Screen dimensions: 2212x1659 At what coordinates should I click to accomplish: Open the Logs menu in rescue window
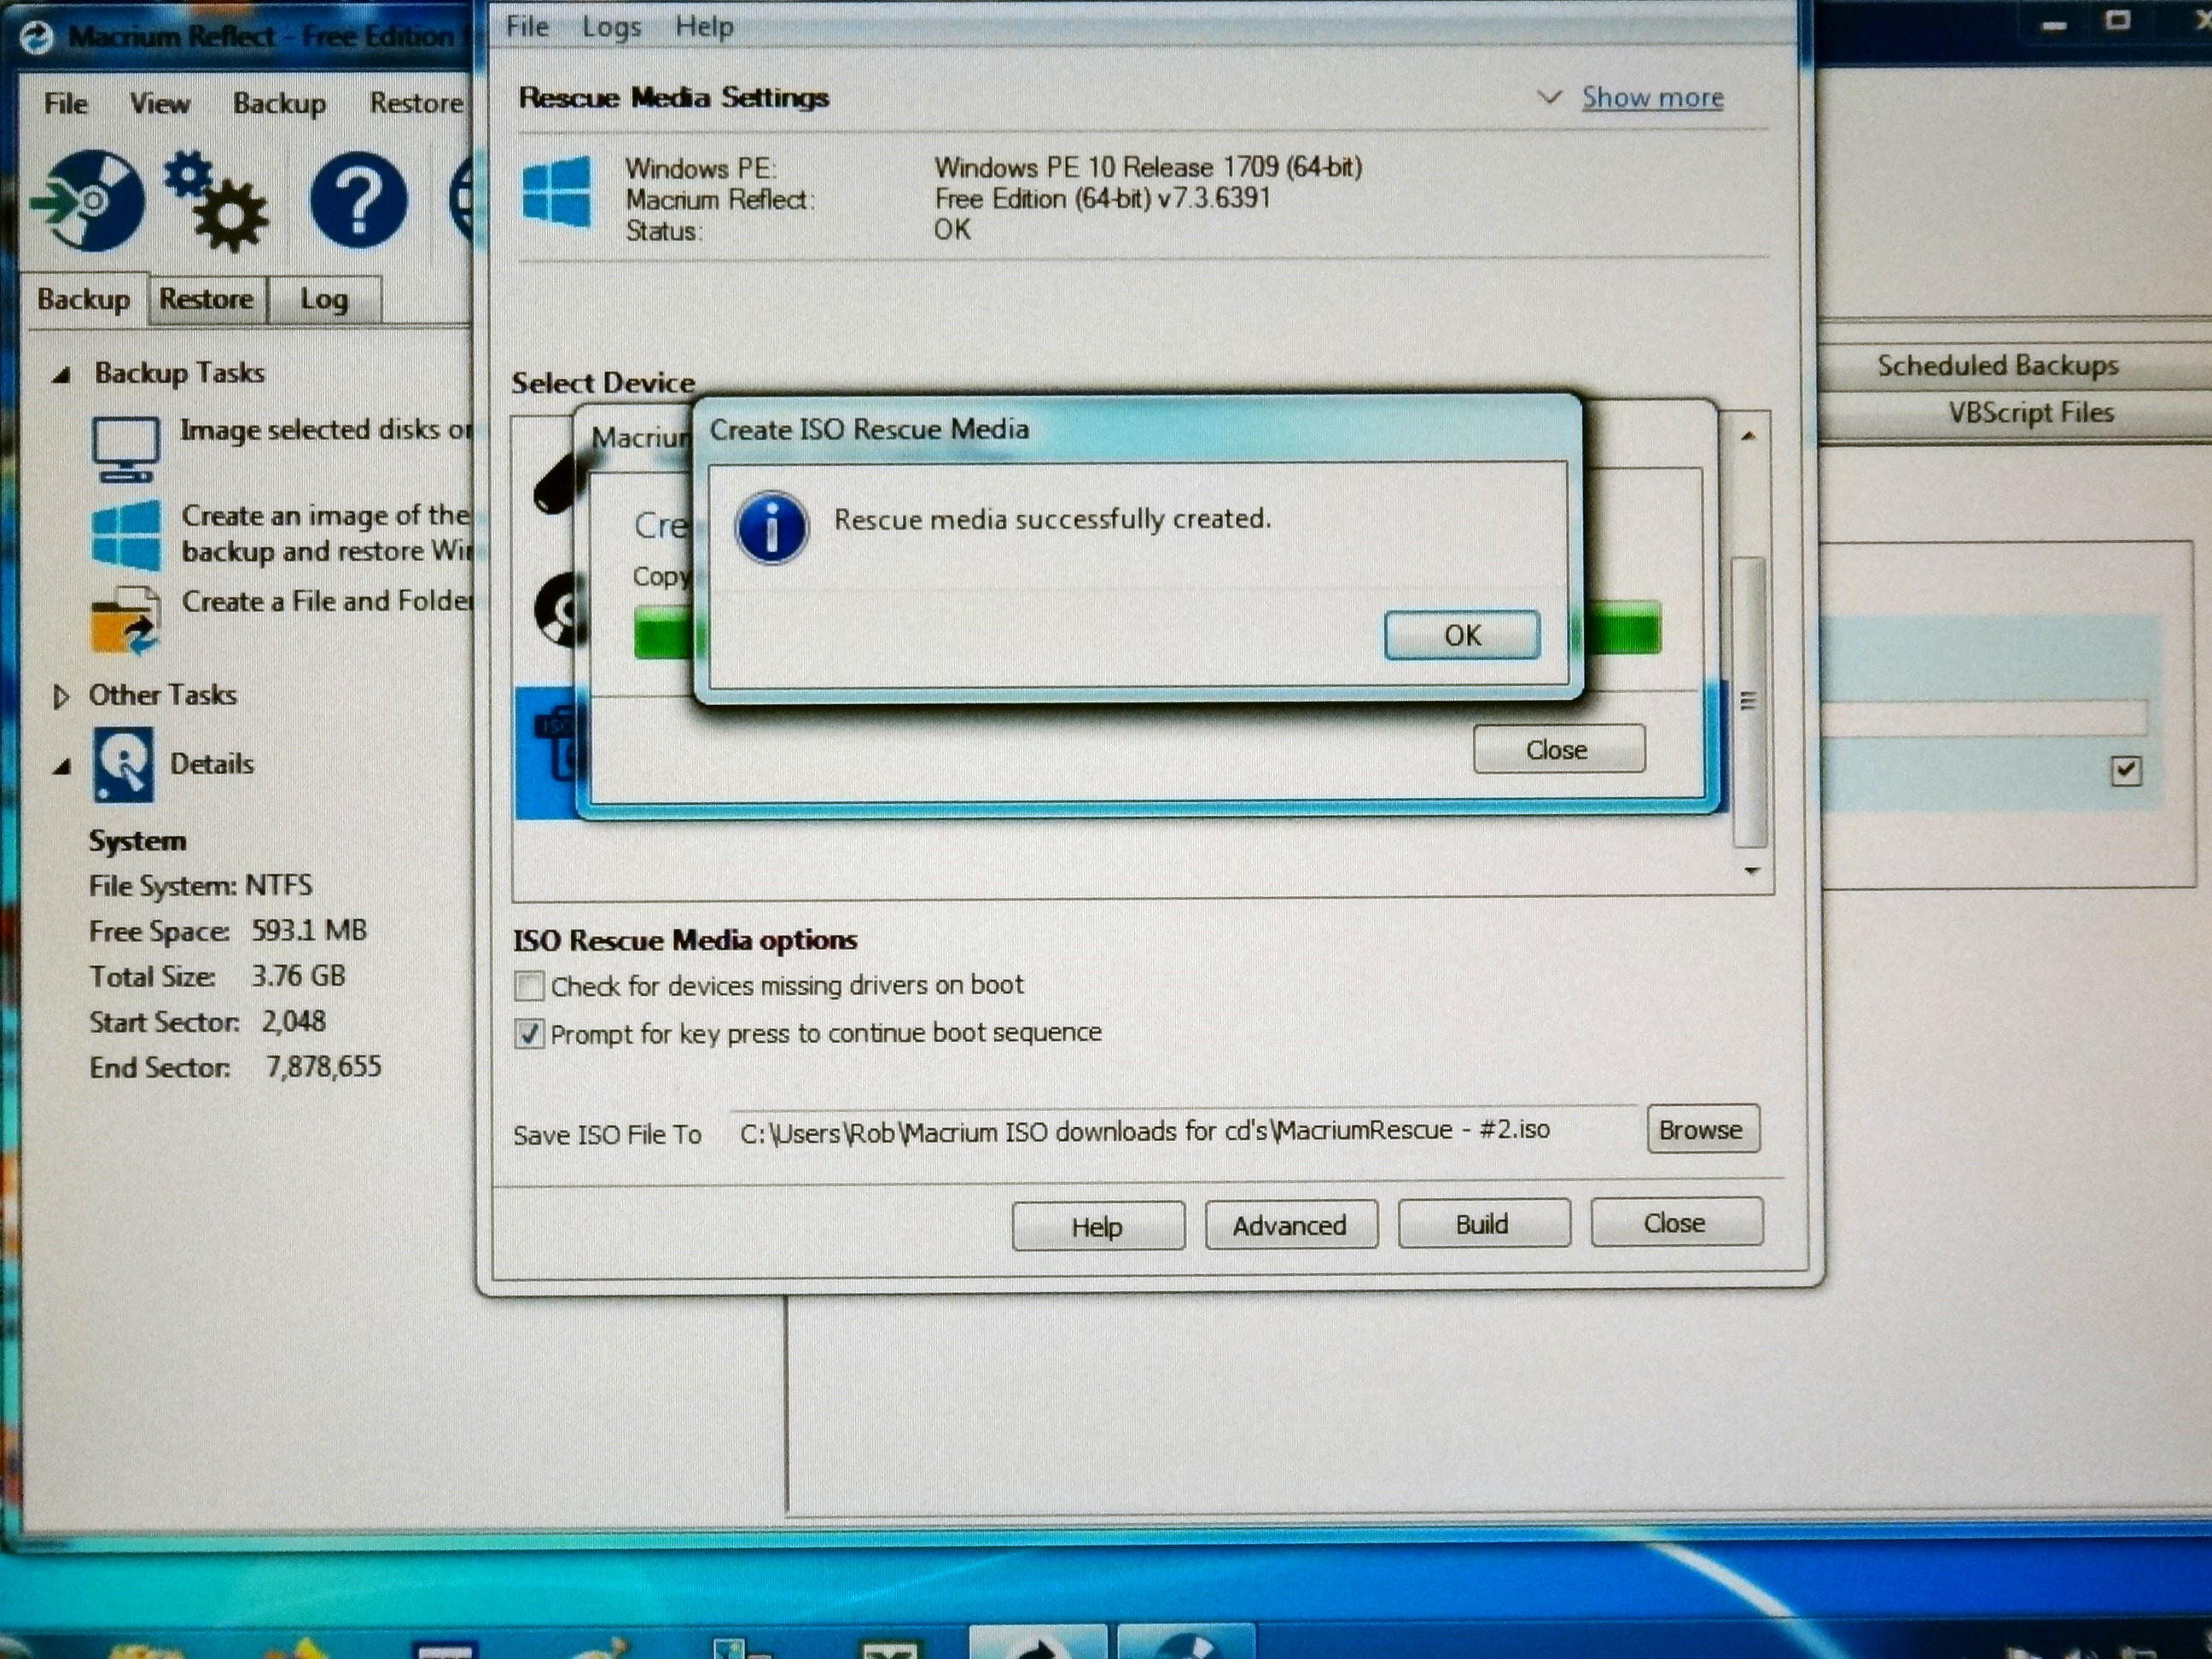tap(611, 27)
